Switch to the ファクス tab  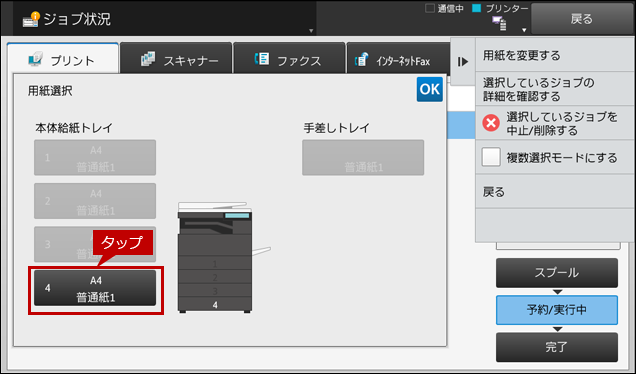(289, 58)
